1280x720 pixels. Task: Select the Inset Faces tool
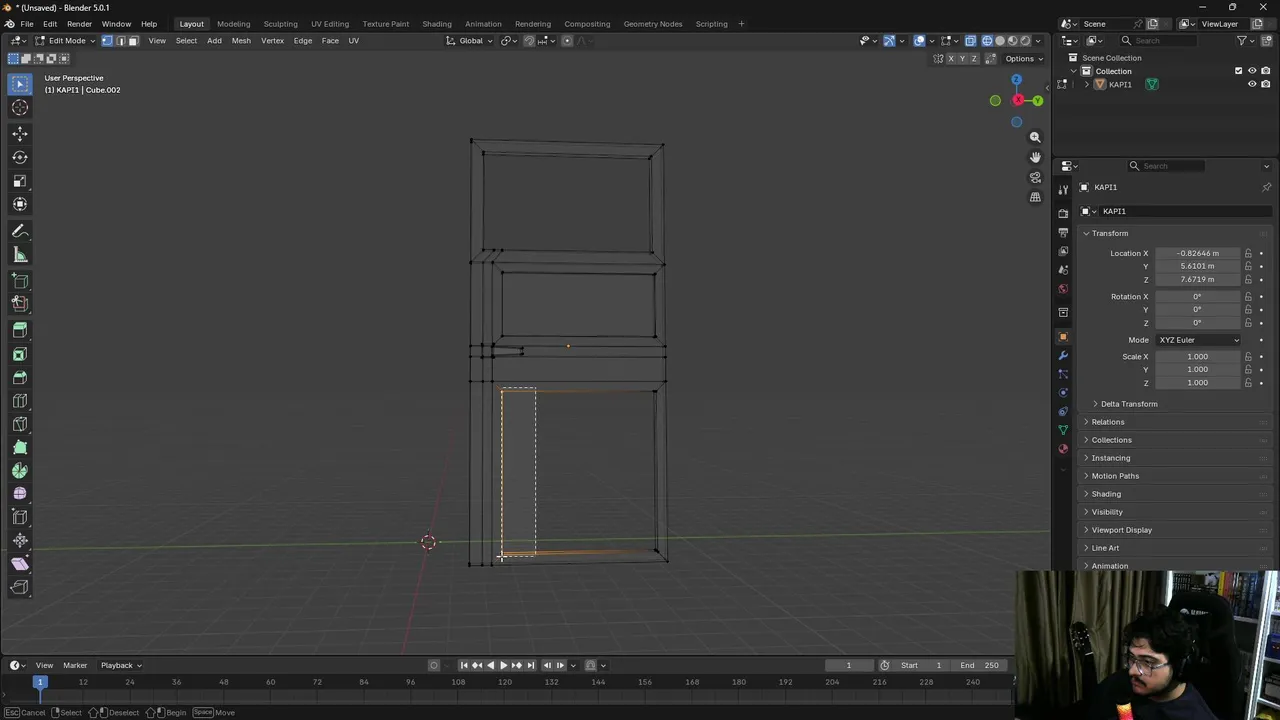20,354
